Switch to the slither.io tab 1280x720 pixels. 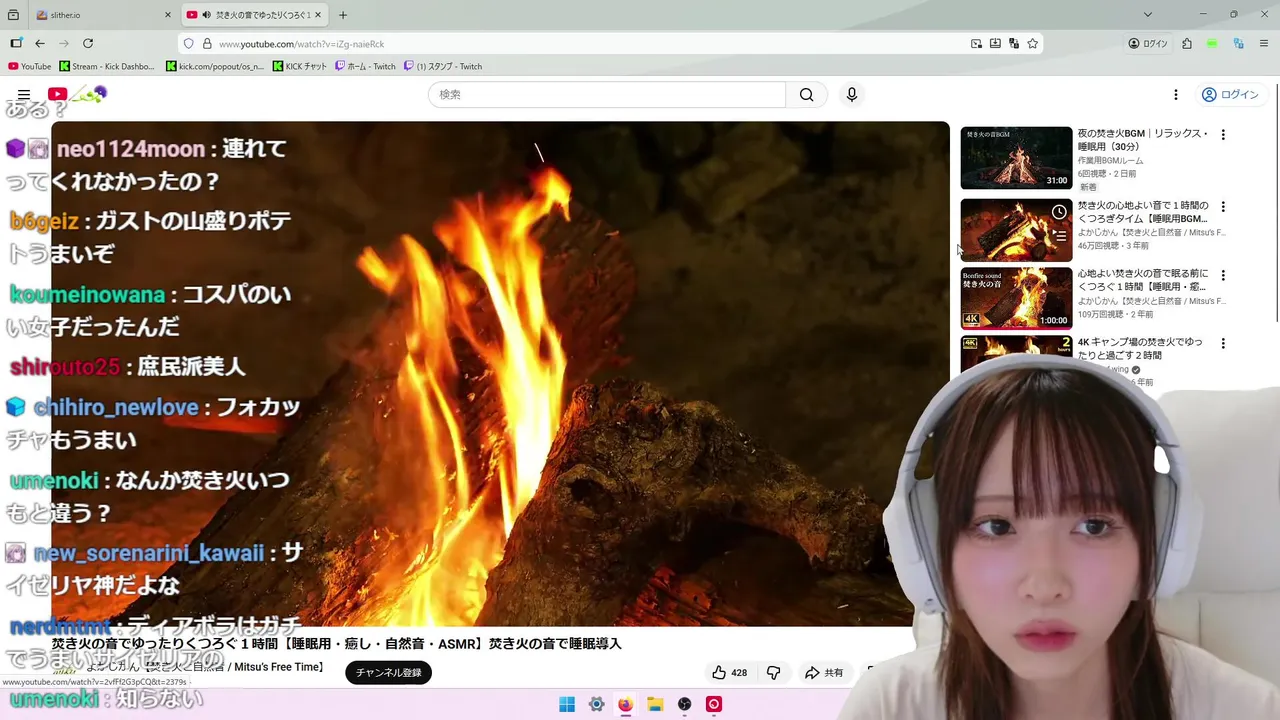click(x=102, y=15)
